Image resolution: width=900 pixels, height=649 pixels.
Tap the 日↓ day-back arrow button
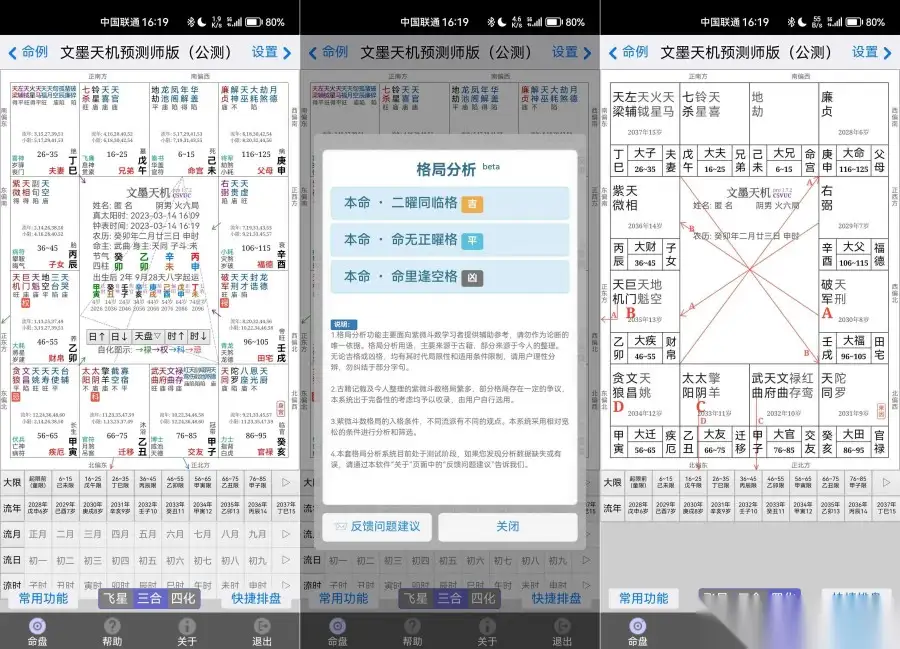122,337
